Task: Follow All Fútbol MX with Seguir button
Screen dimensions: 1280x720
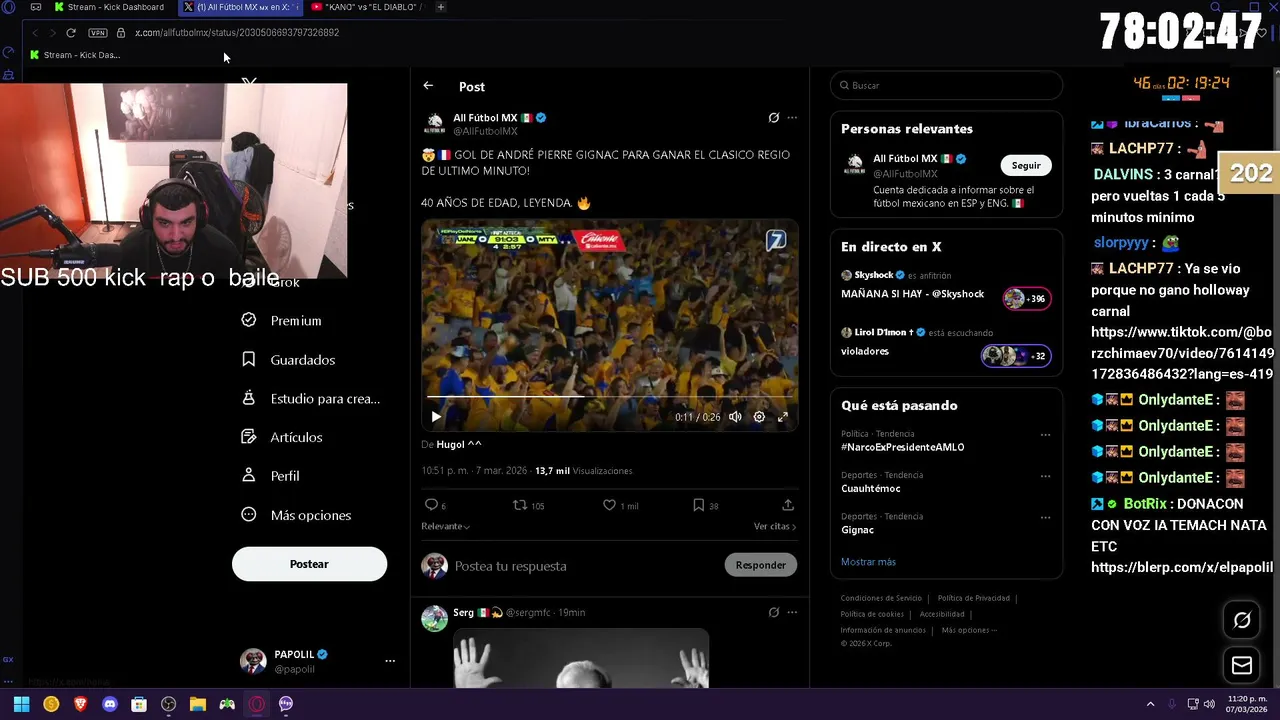Action: point(1026,166)
